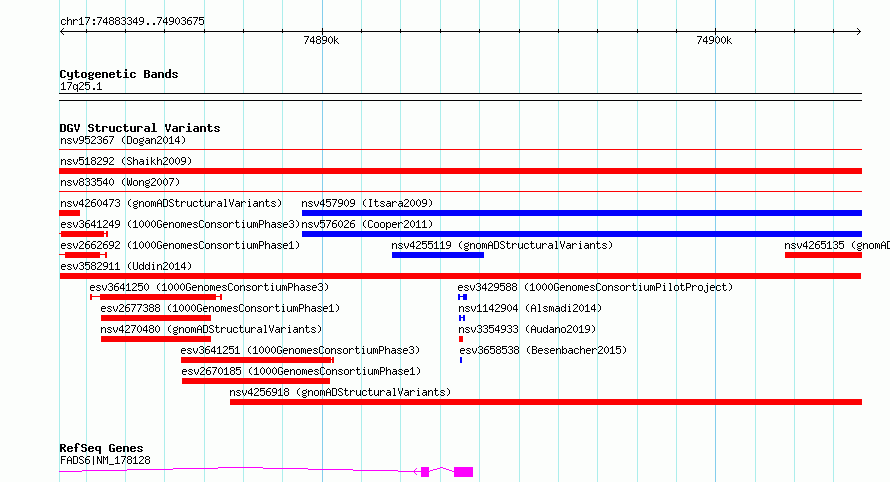Click the long red bar of nsv4256918
Viewport: 890px width, 482px height.
pos(545,402)
